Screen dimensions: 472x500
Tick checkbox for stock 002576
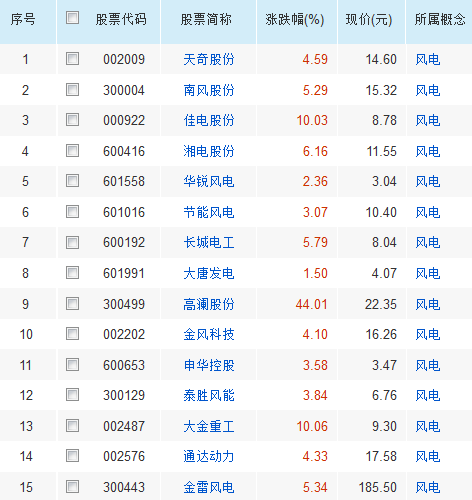point(72,456)
